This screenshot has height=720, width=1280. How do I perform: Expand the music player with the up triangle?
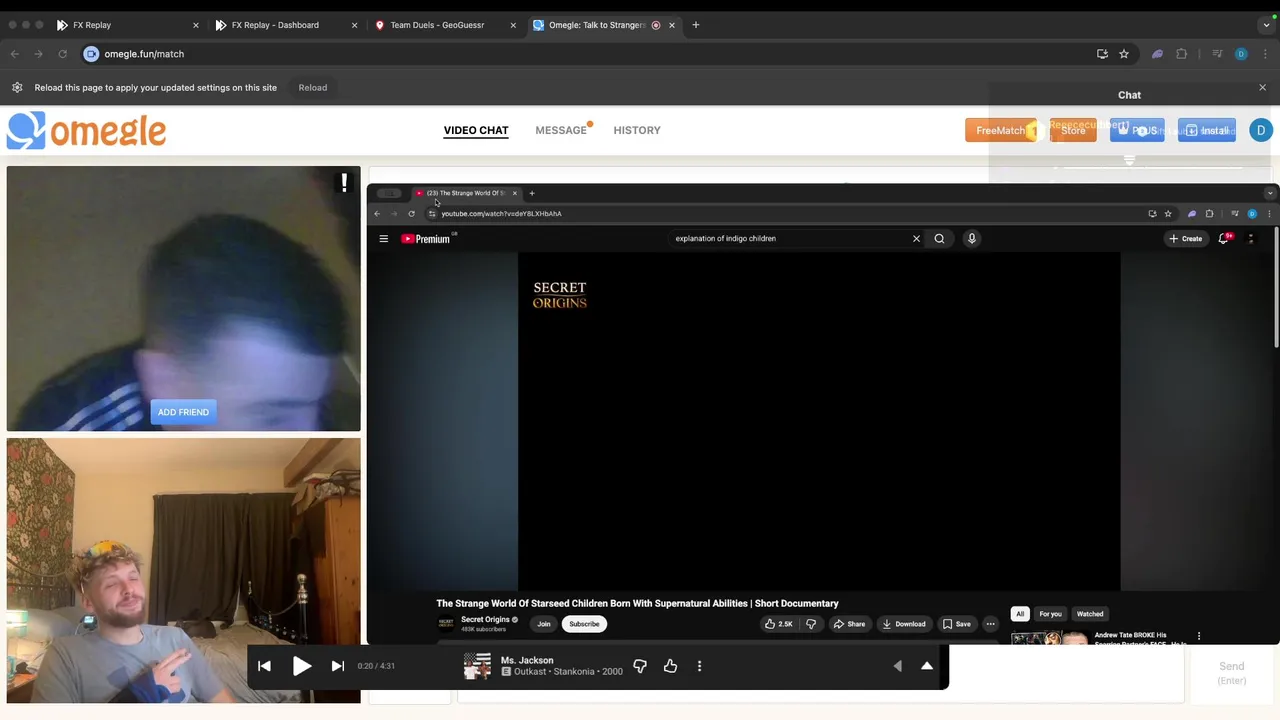[927, 666]
